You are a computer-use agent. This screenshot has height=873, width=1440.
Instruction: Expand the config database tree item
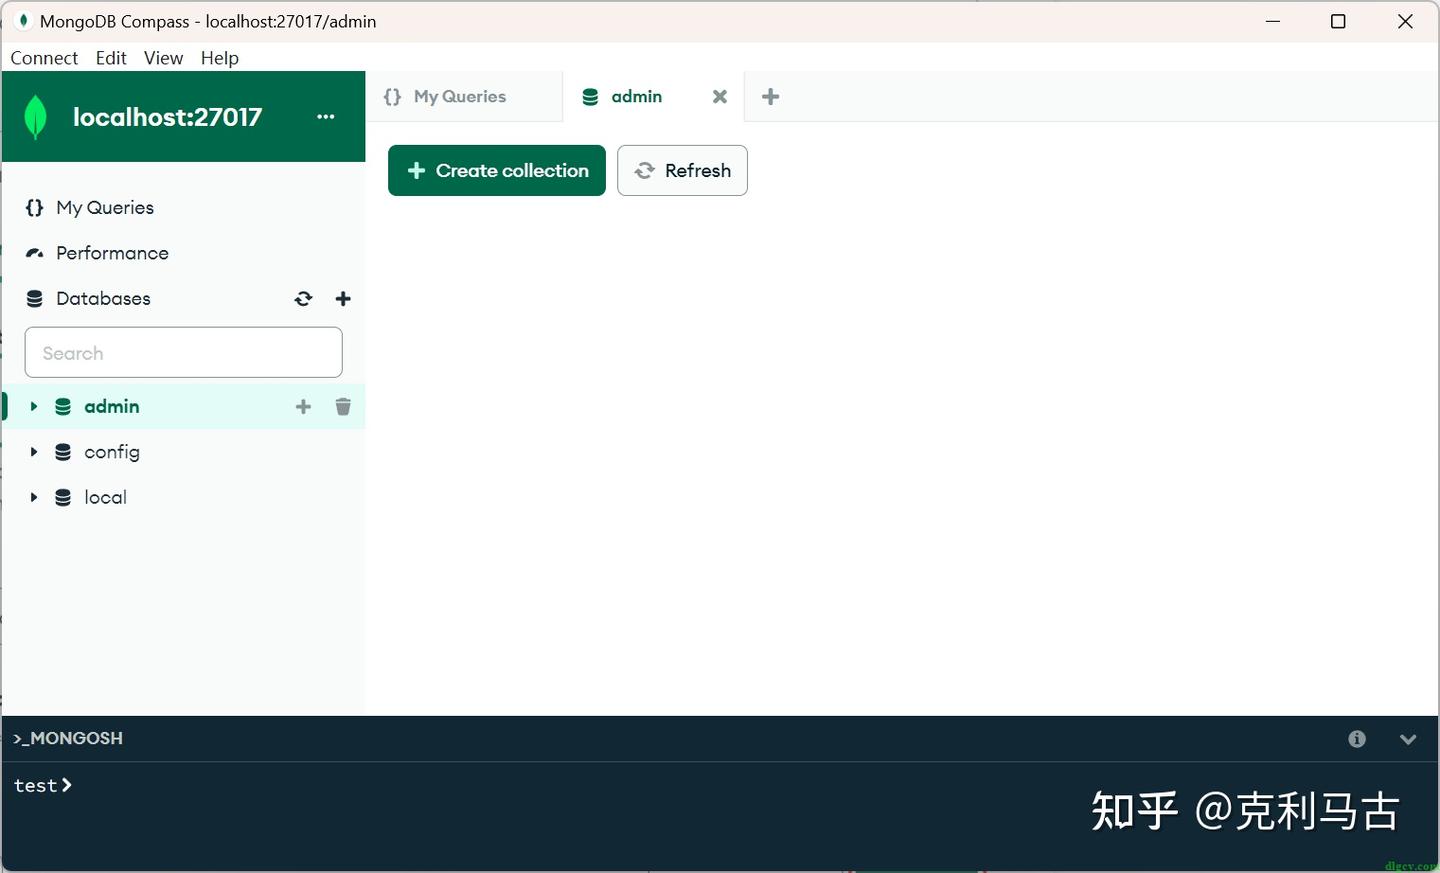(x=33, y=451)
